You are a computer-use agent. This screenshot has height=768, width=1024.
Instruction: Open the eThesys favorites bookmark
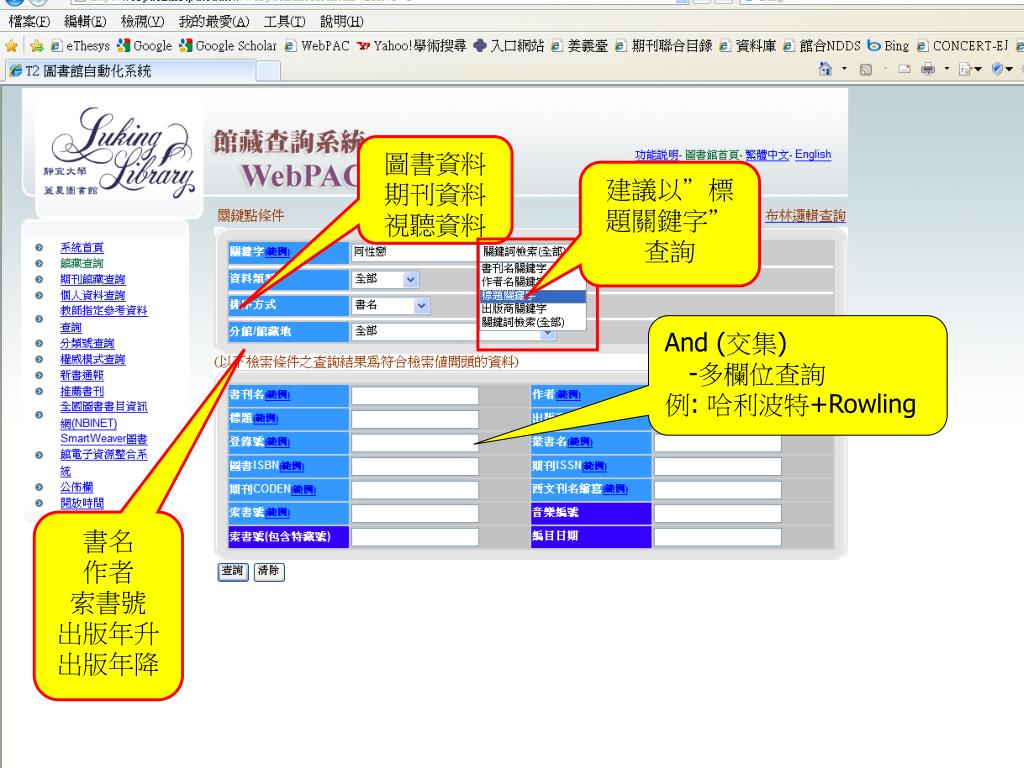[80, 46]
